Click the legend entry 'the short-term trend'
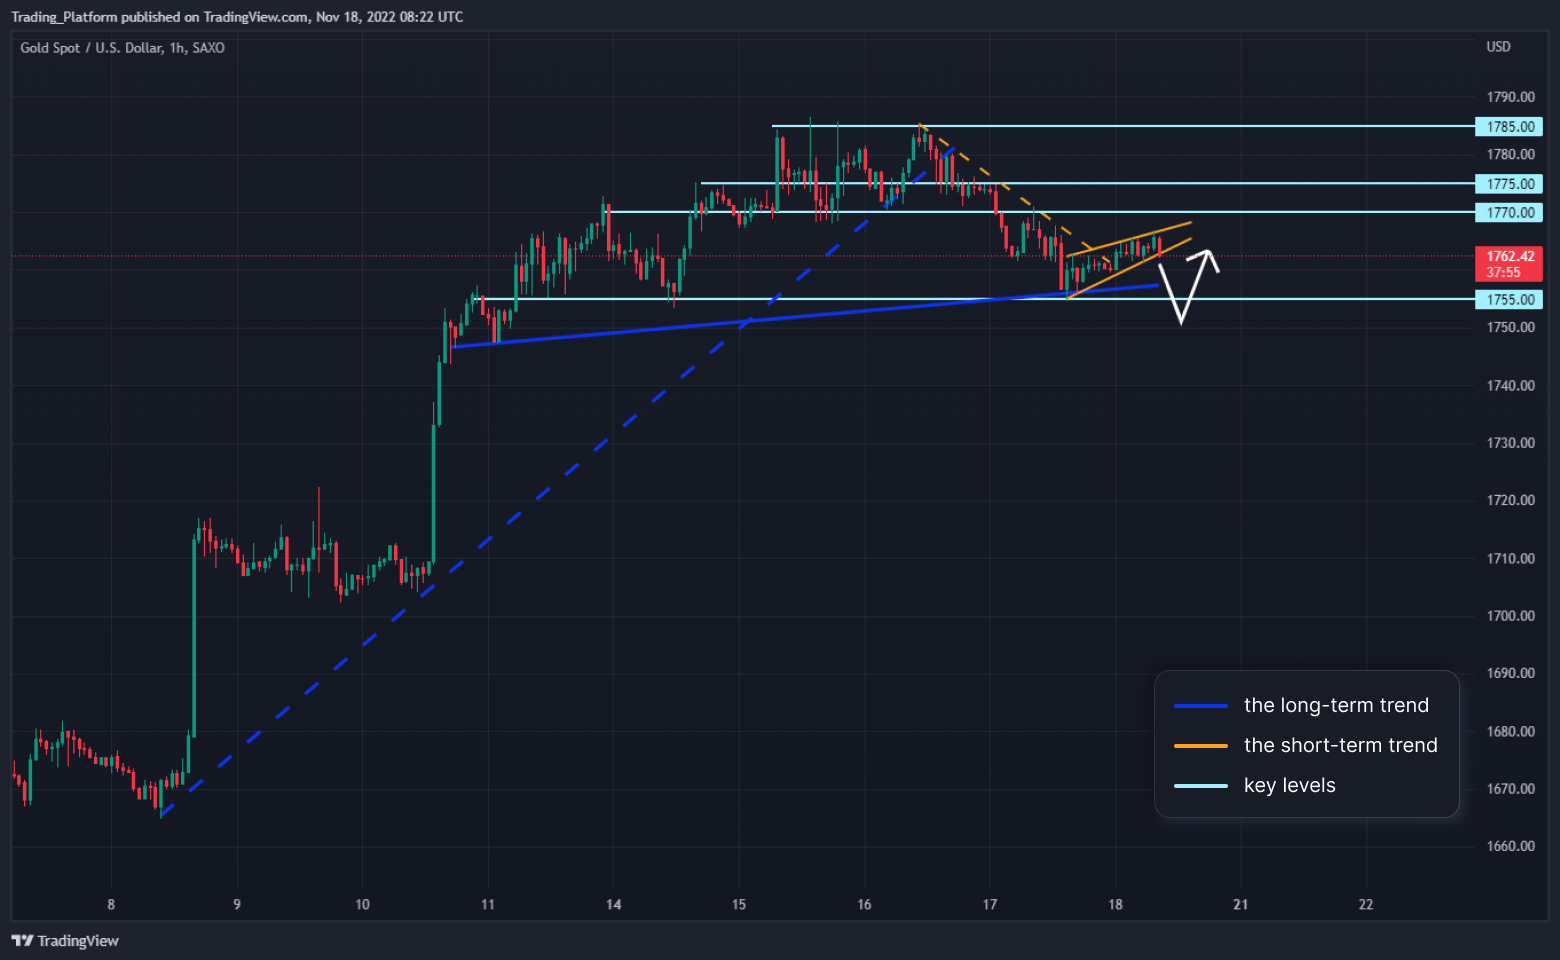 (1340, 745)
